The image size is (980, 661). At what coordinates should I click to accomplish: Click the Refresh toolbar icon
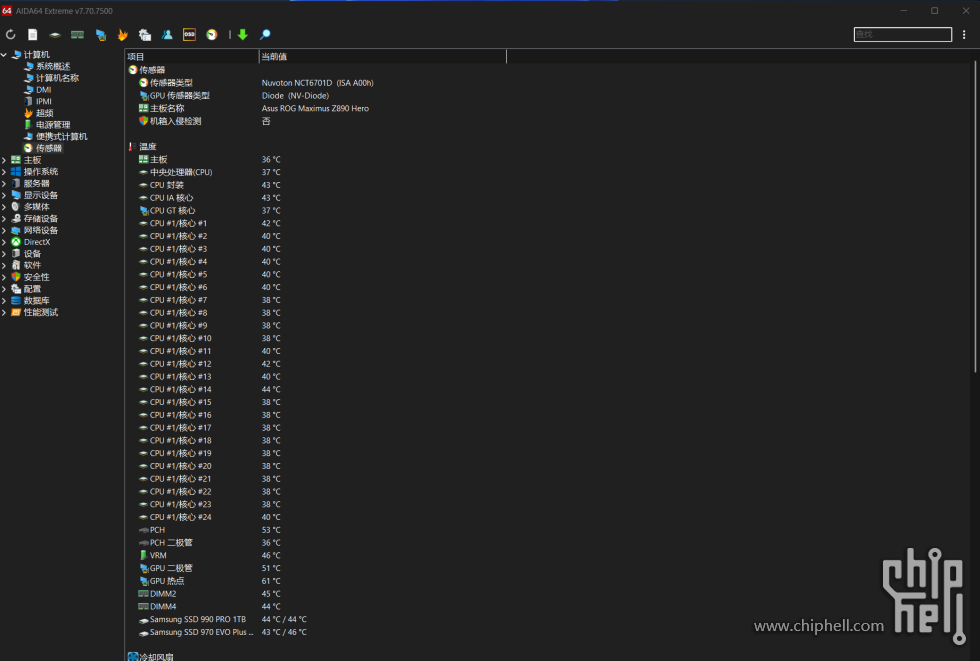click(11, 34)
